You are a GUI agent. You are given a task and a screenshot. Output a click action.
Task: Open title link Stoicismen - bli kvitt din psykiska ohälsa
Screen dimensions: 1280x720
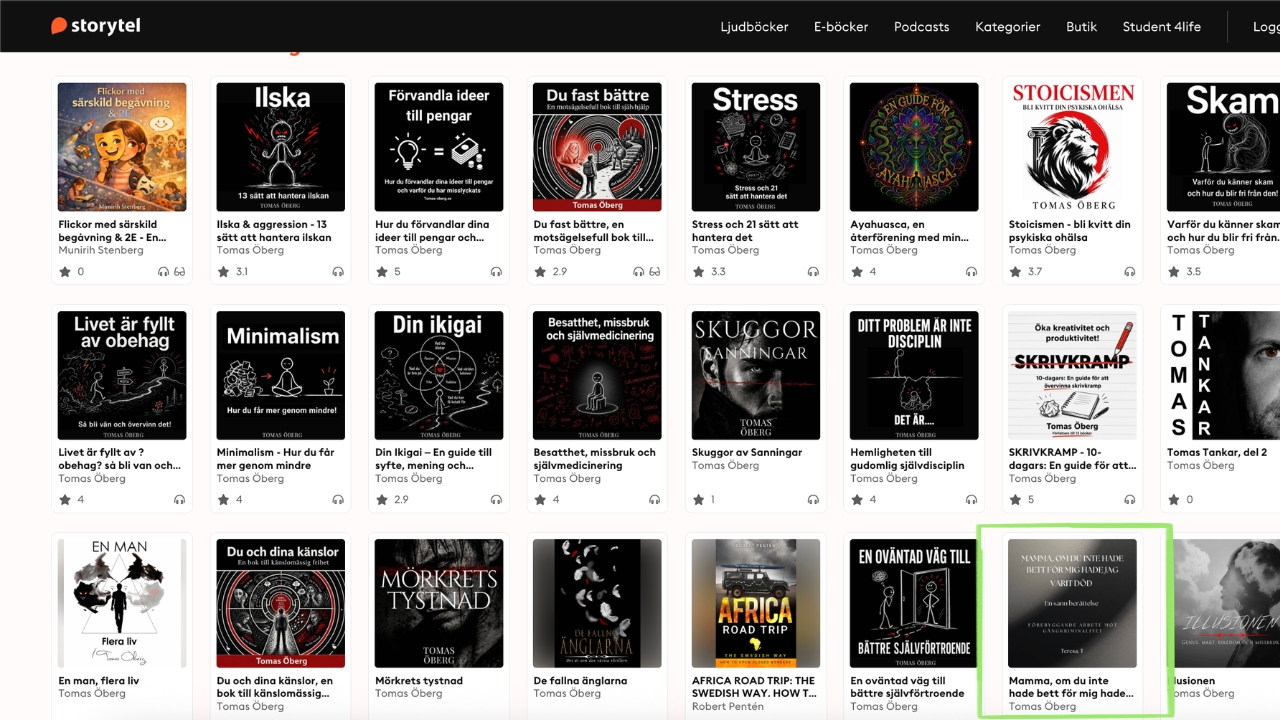(1069, 231)
